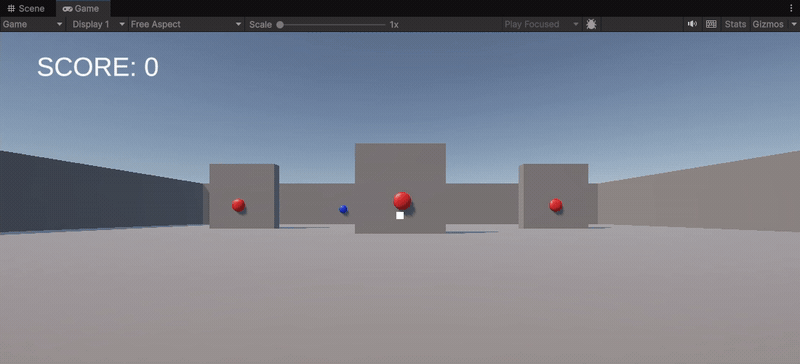Click the SCORE: 0 text

[x=98, y=67]
